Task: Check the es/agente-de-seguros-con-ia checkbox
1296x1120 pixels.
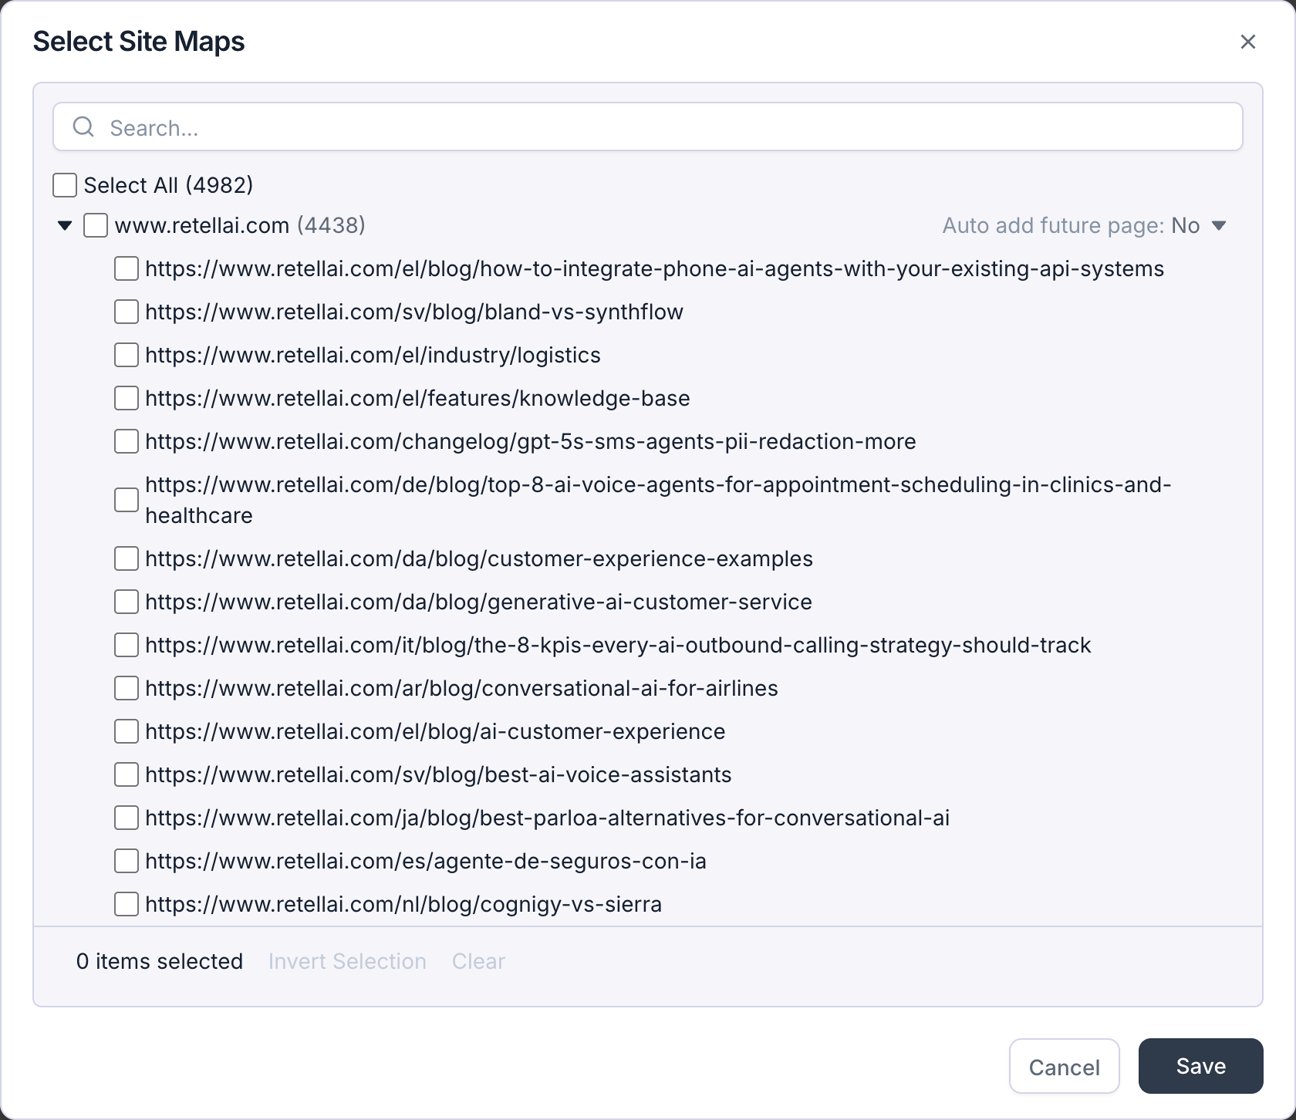Action: 126,861
